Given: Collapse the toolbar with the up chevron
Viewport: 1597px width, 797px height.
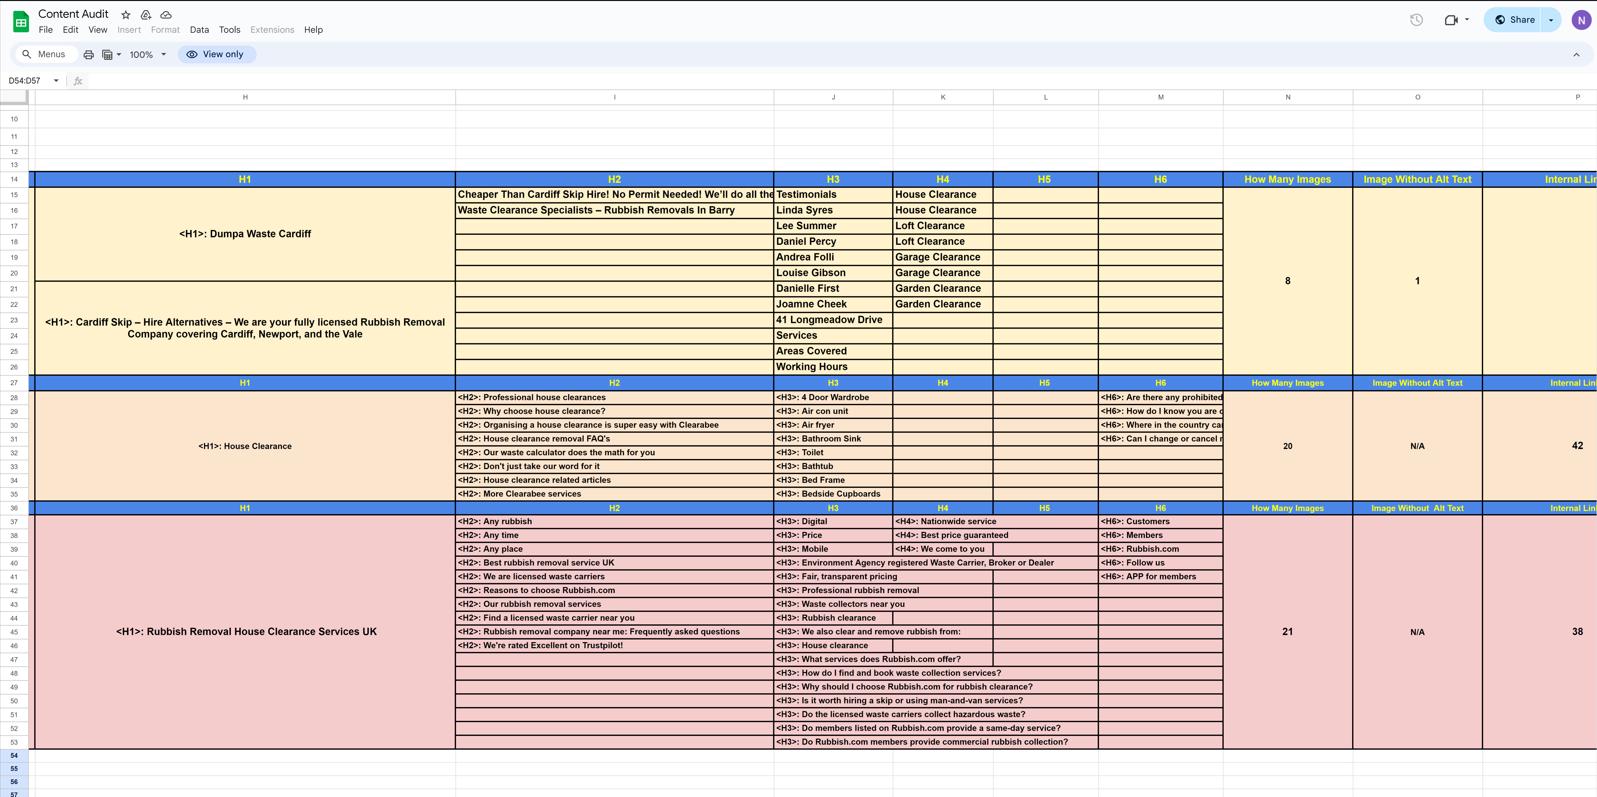Looking at the screenshot, I should click(1576, 55).
